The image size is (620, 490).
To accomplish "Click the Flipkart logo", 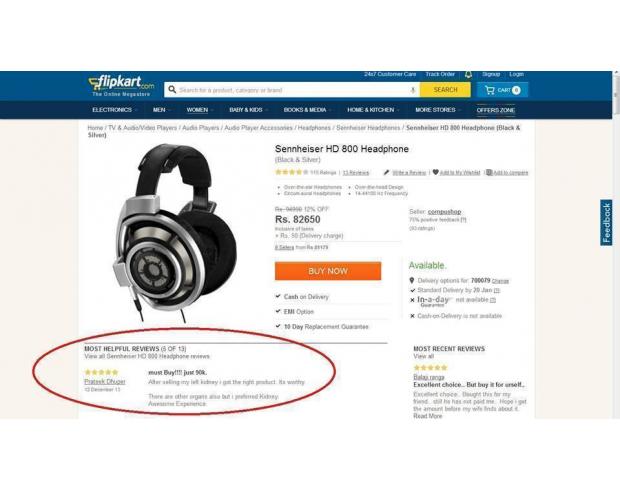I will pyautogui.click(x=121, y=86).
